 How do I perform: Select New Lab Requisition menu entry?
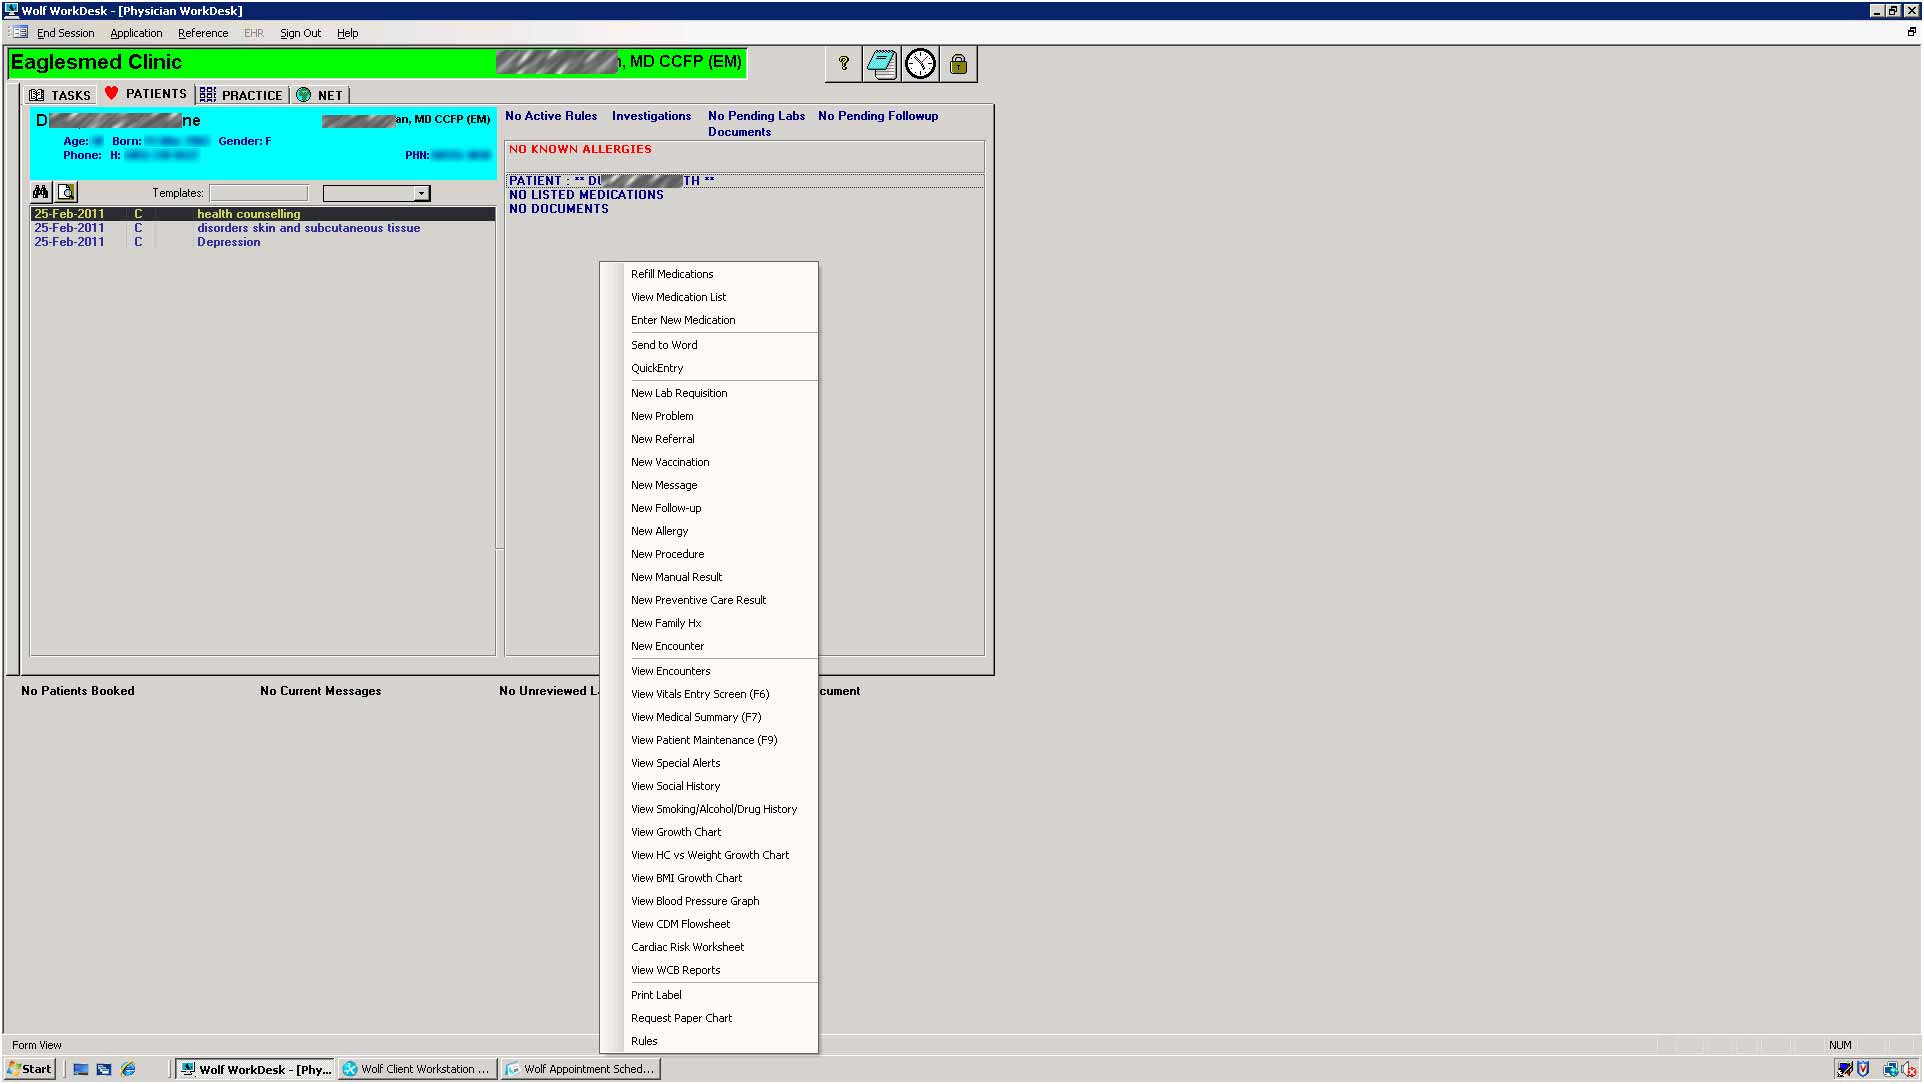pos(679,393)
